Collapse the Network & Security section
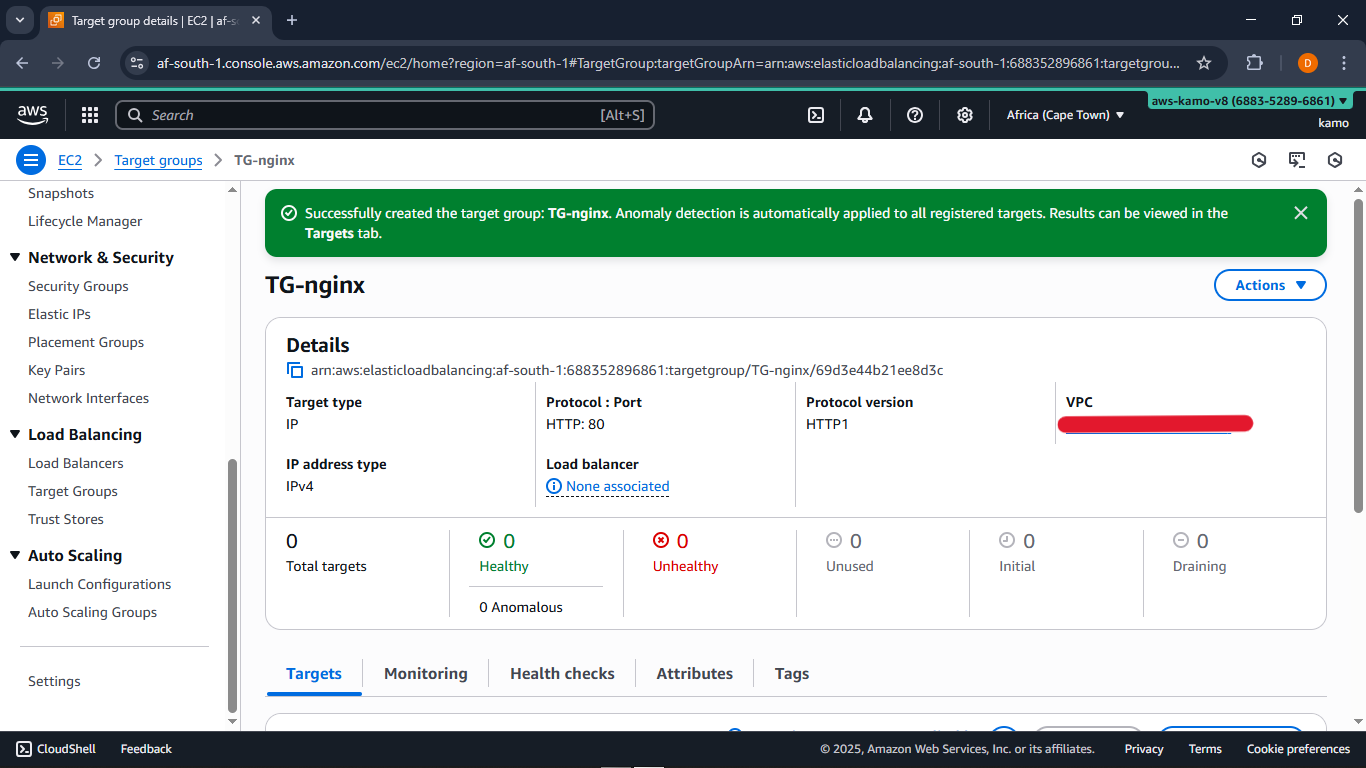1366x768 pixels. pyautogui.click(x=15, y=258)
